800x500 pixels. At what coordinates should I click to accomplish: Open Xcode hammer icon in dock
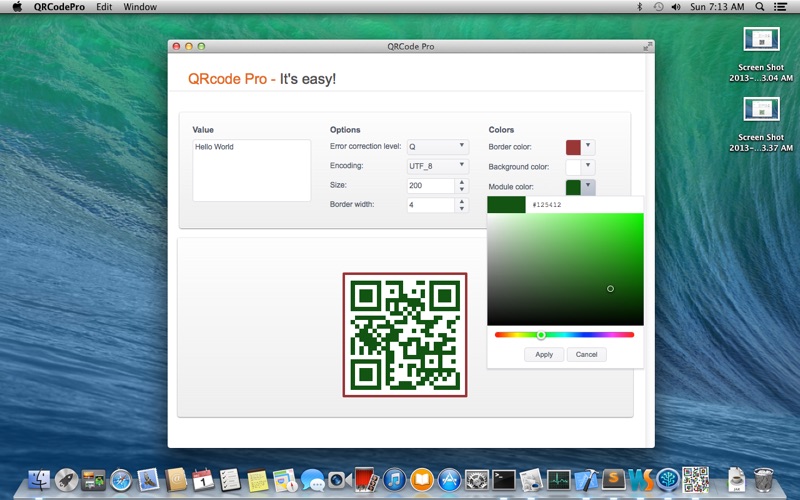click(x=586, y=480)
